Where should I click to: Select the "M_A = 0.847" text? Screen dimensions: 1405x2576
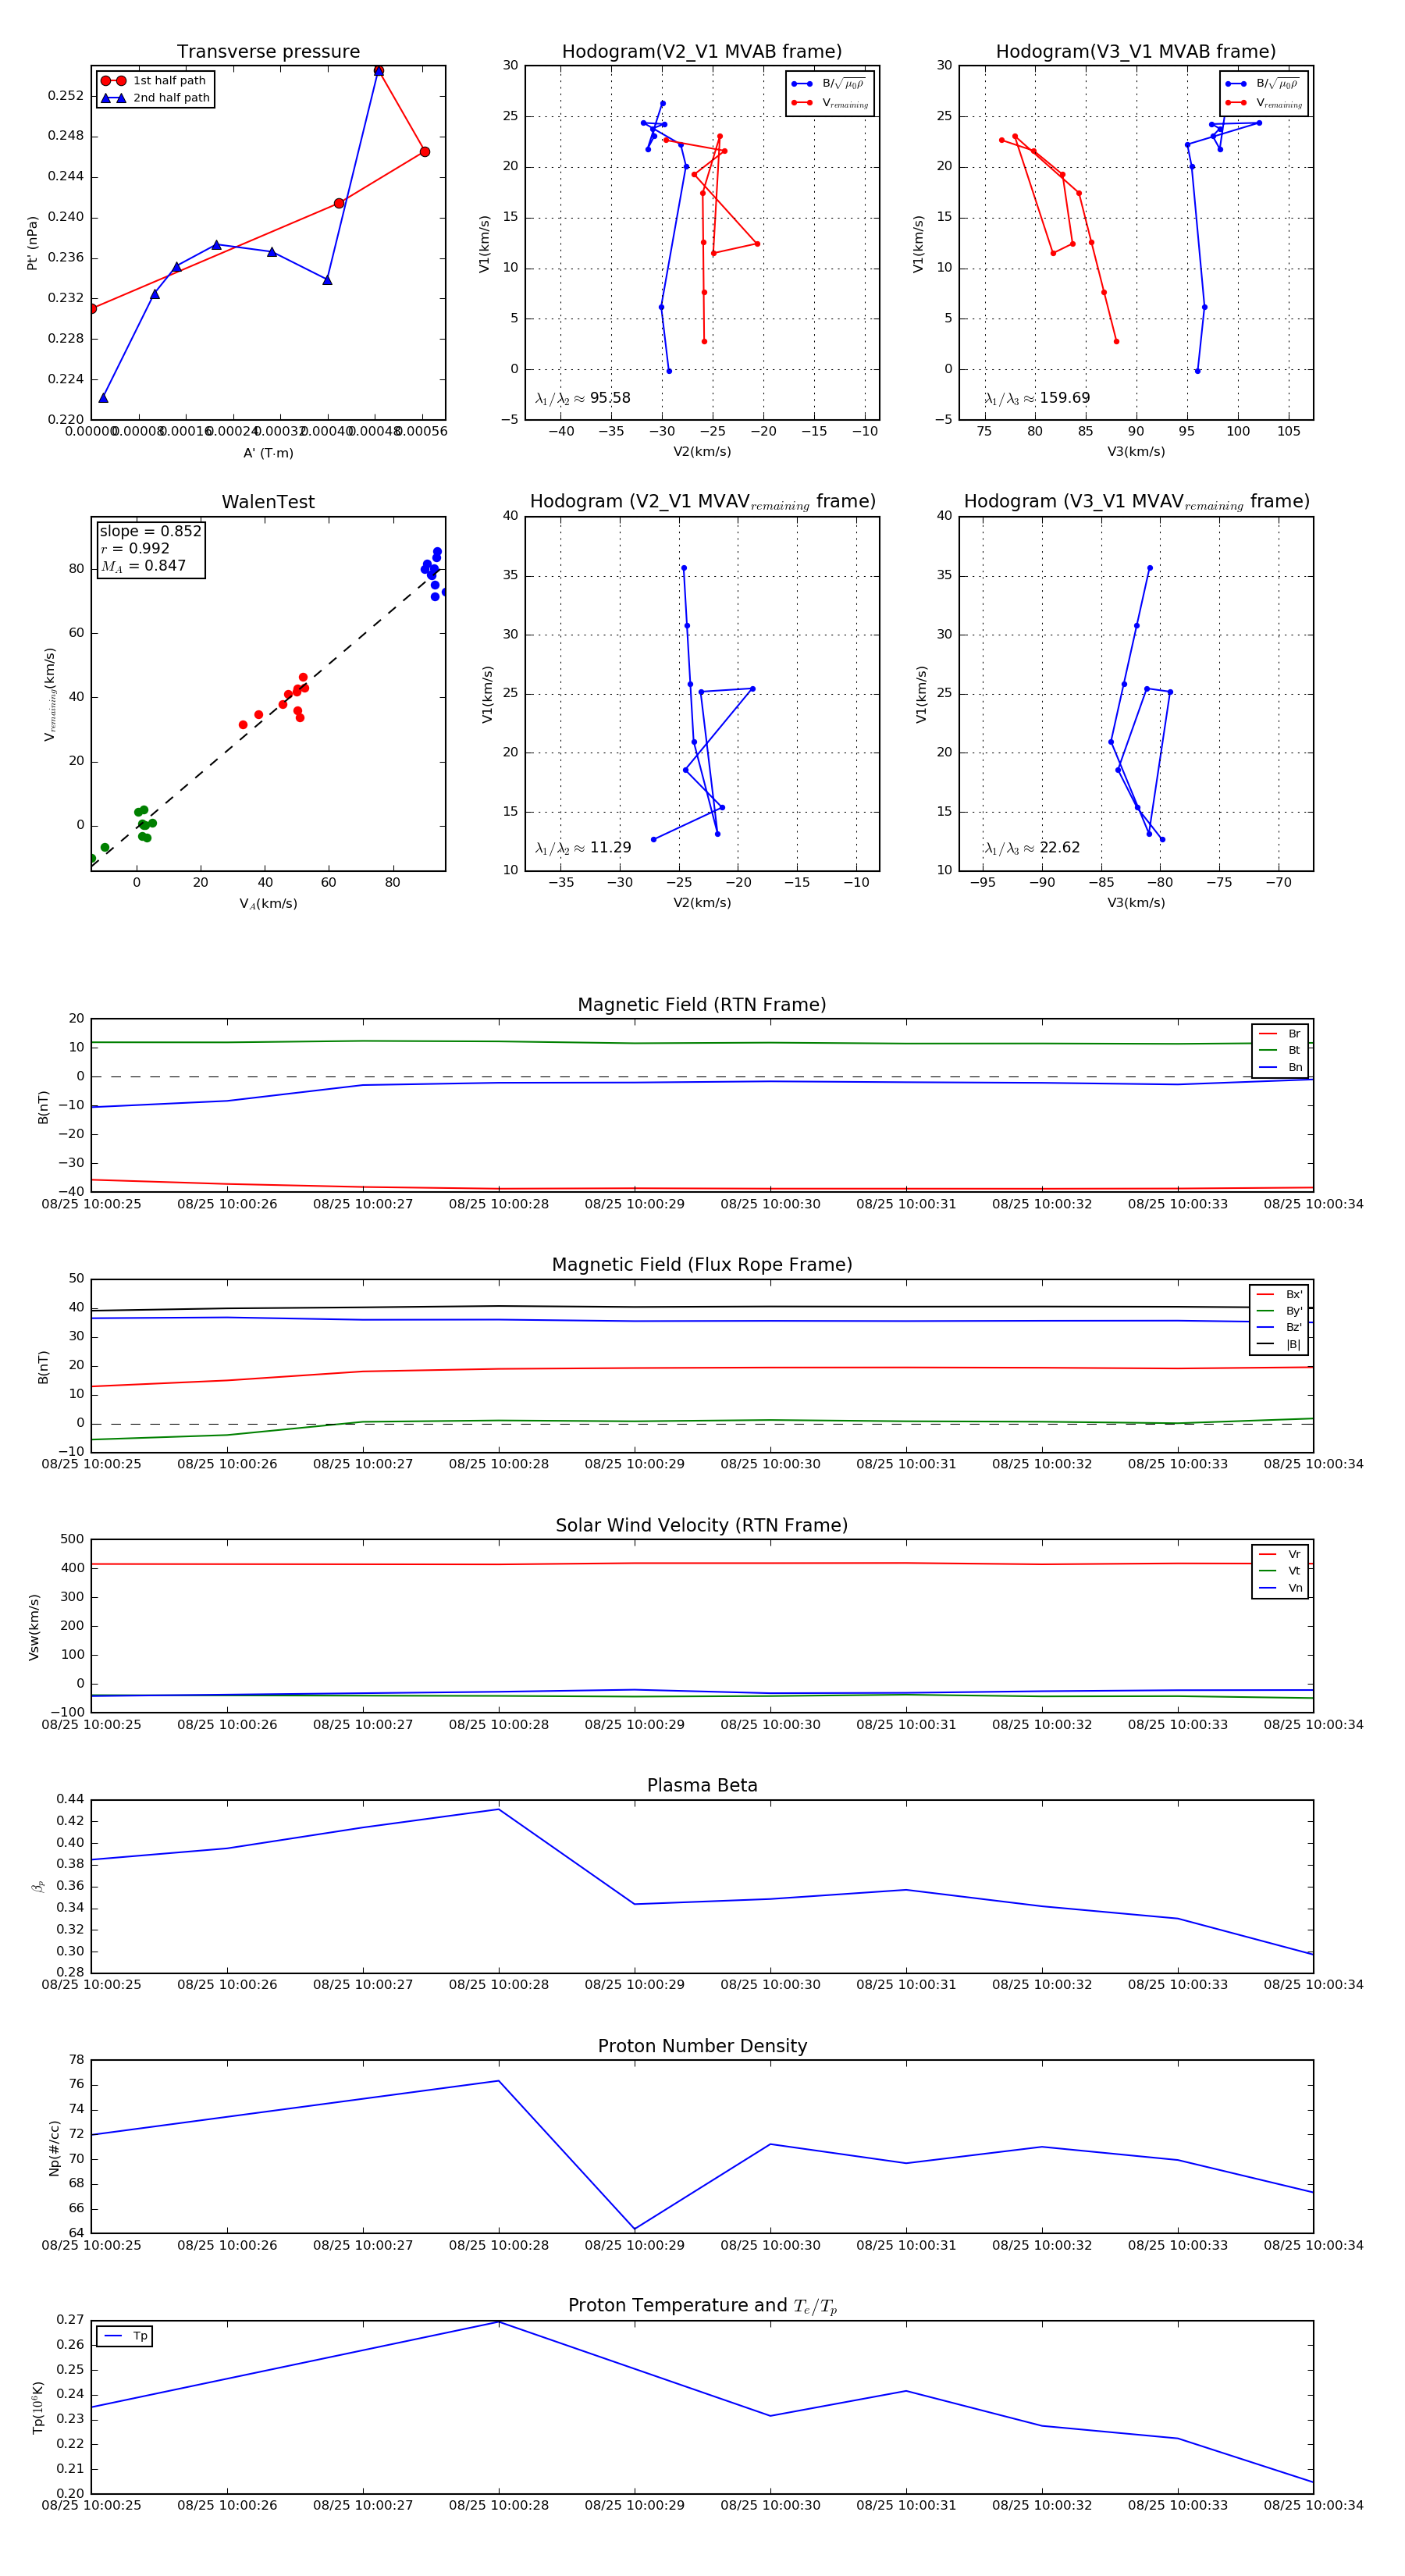143,566
